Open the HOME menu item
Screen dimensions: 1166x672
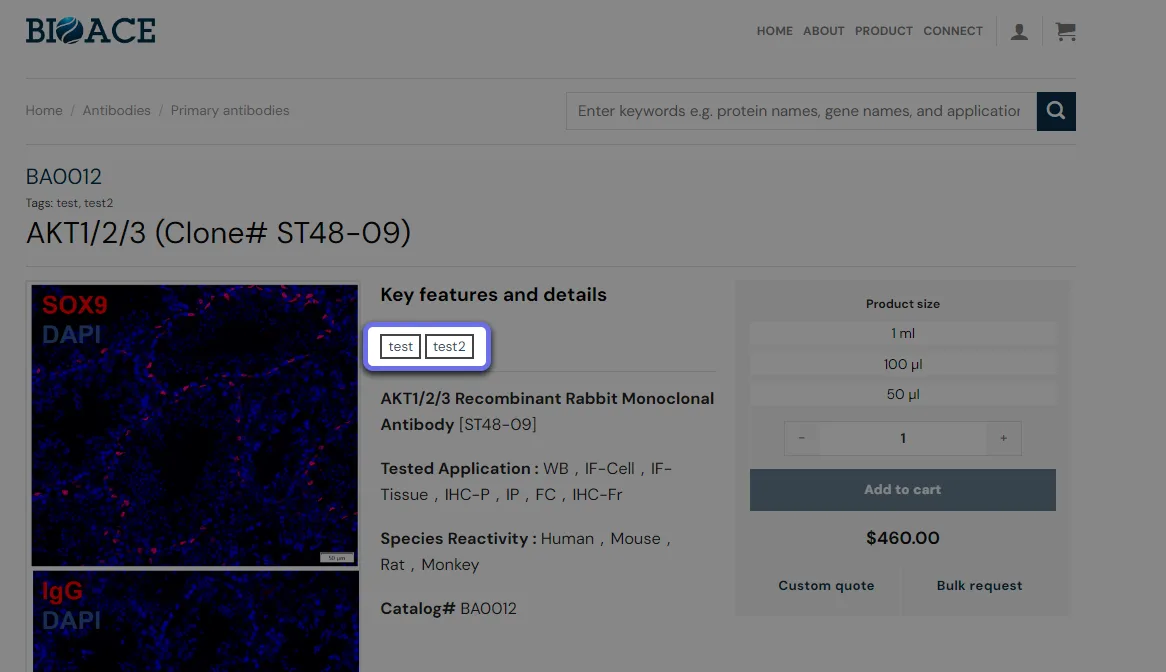774,31
